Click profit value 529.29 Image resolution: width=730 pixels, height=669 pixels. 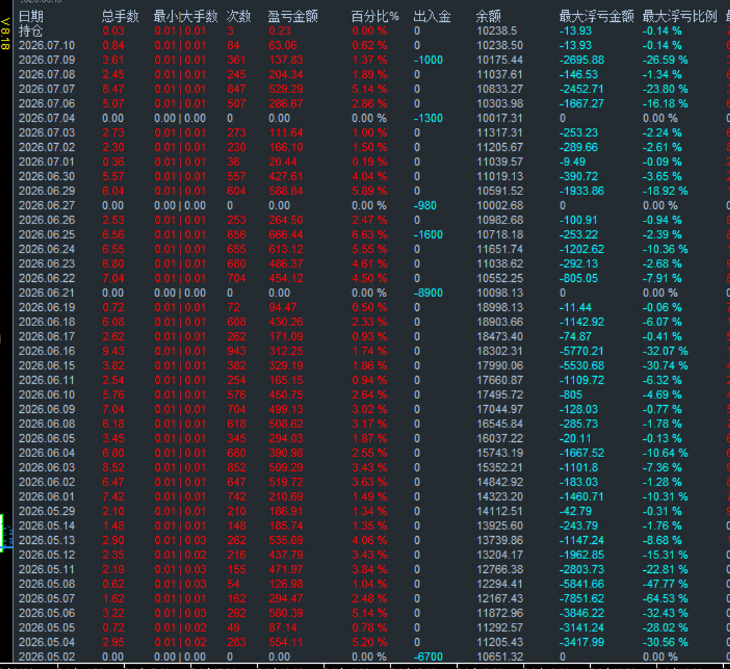click(286, 89)
